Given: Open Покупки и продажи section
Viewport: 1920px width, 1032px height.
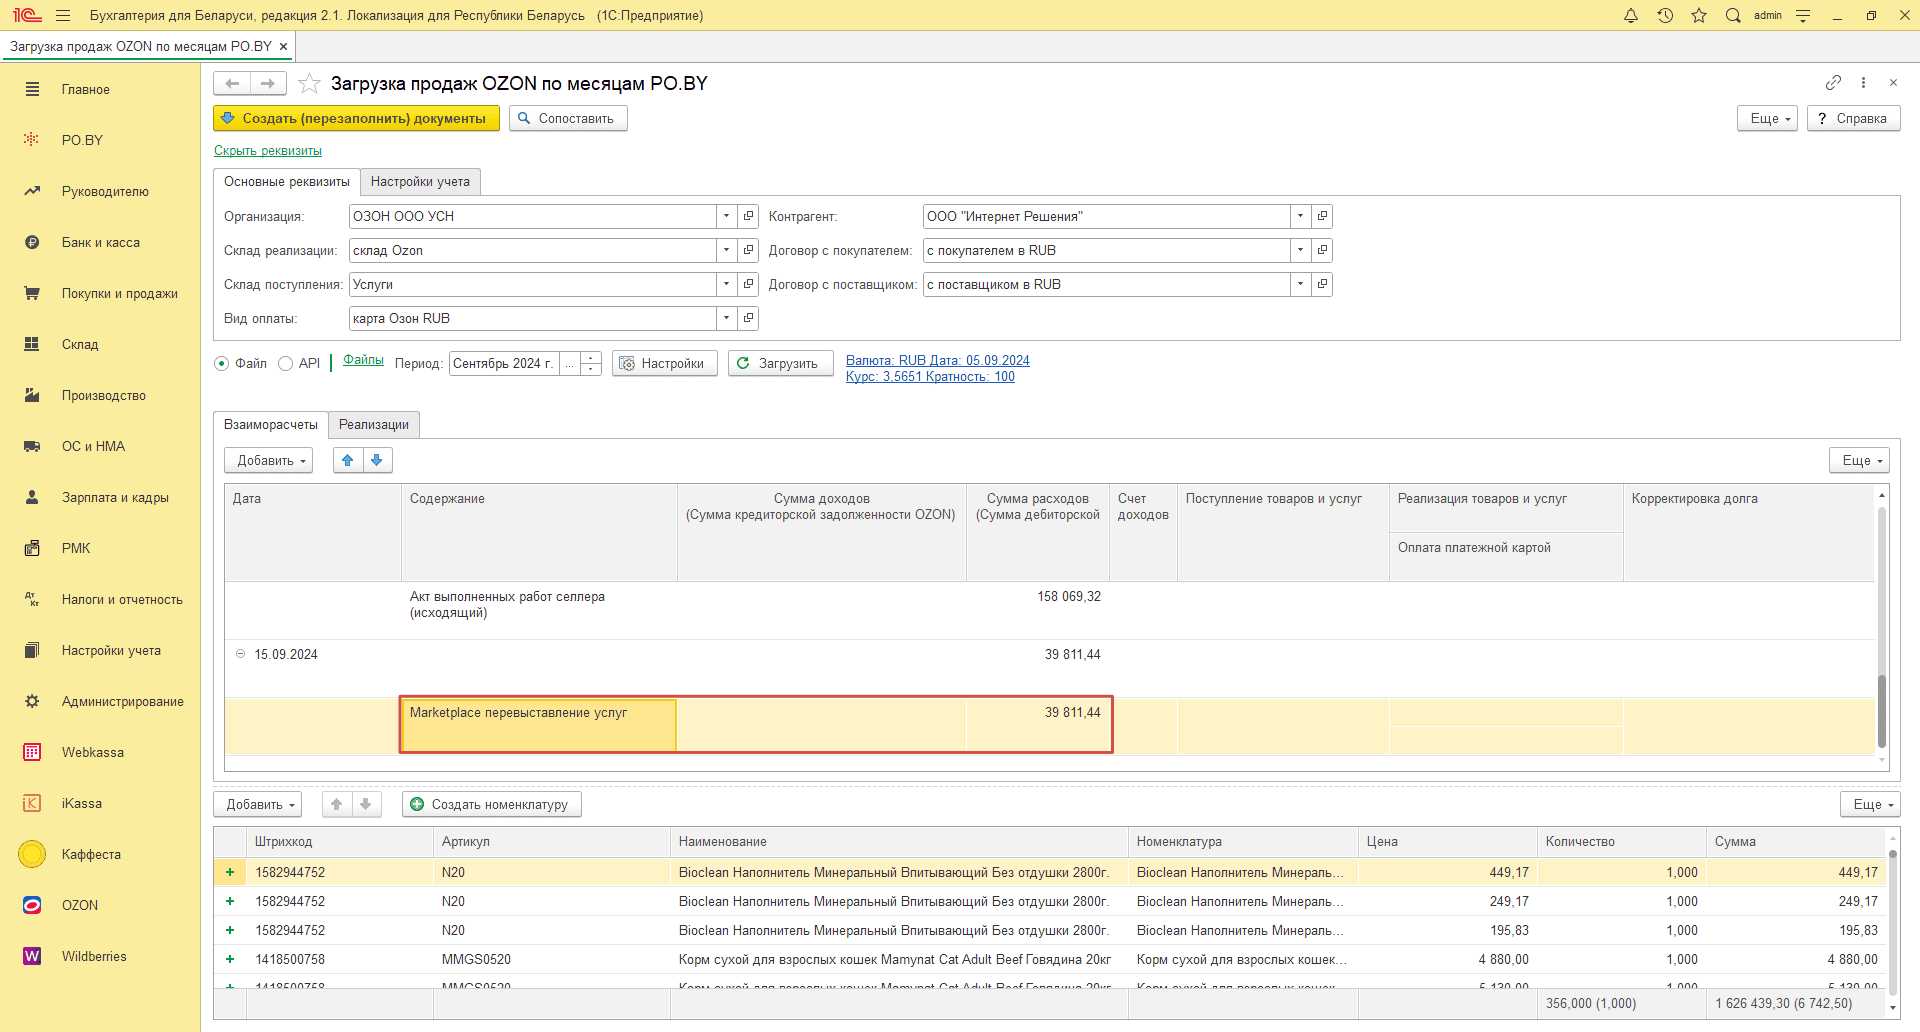Looking at the screenshot, I should (x=119, y=293).
